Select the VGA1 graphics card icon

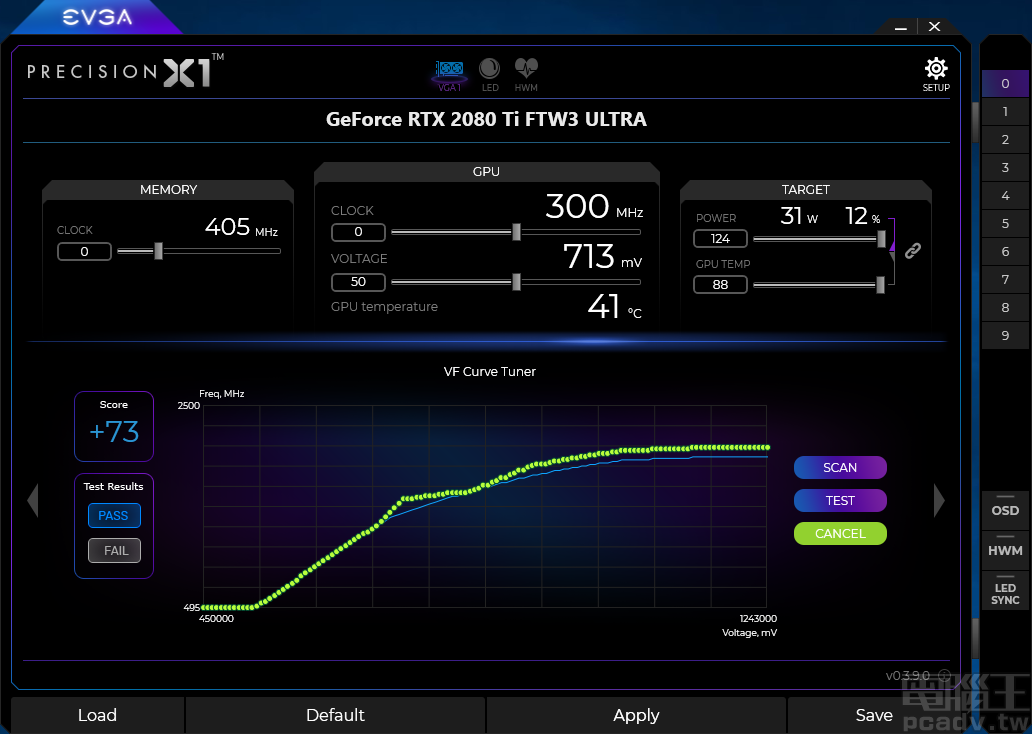click(x=450, y=75)
